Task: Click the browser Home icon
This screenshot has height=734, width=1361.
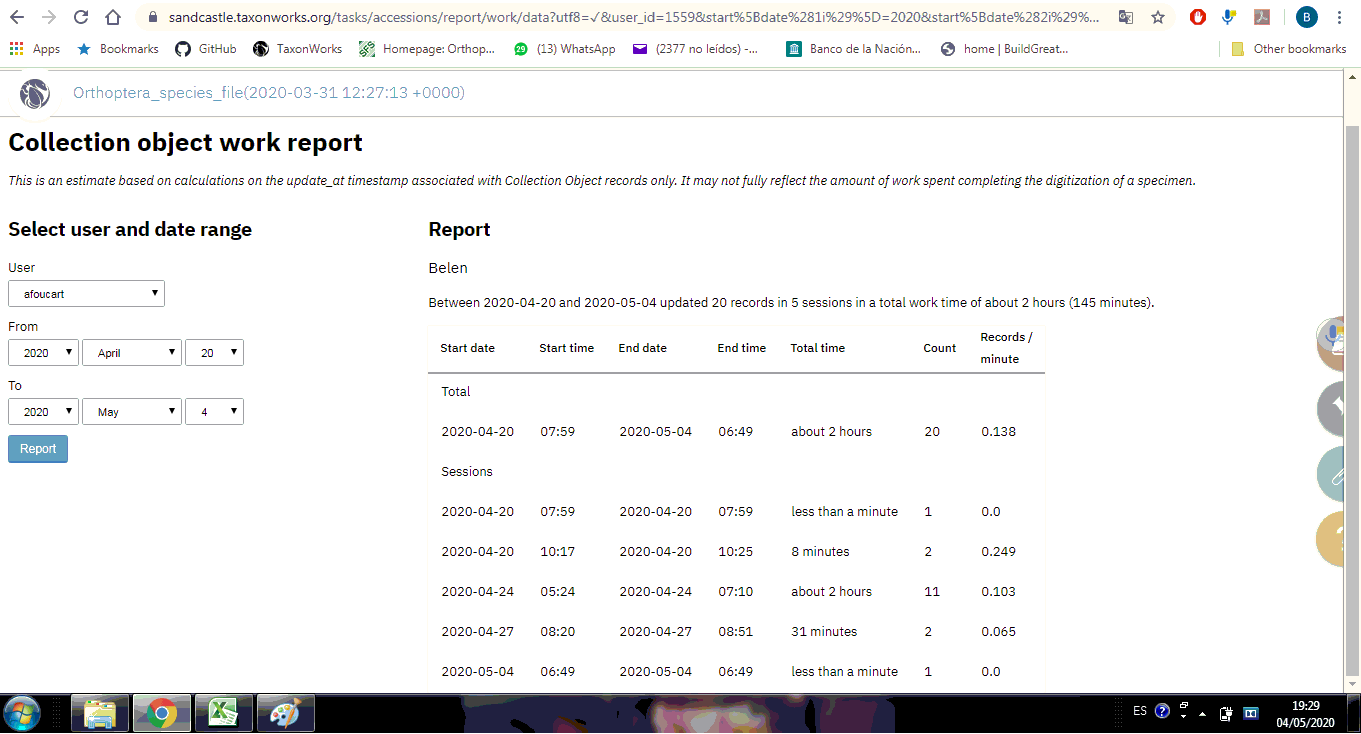Action: point(112,17)
